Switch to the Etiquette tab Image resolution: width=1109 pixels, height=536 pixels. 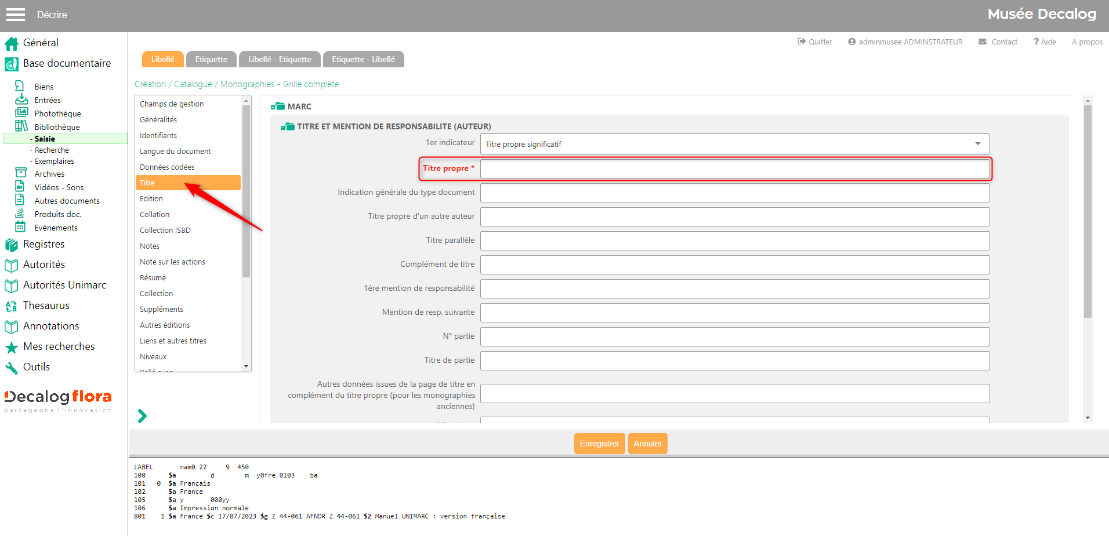pyautogui.click(x=211, y=60)
